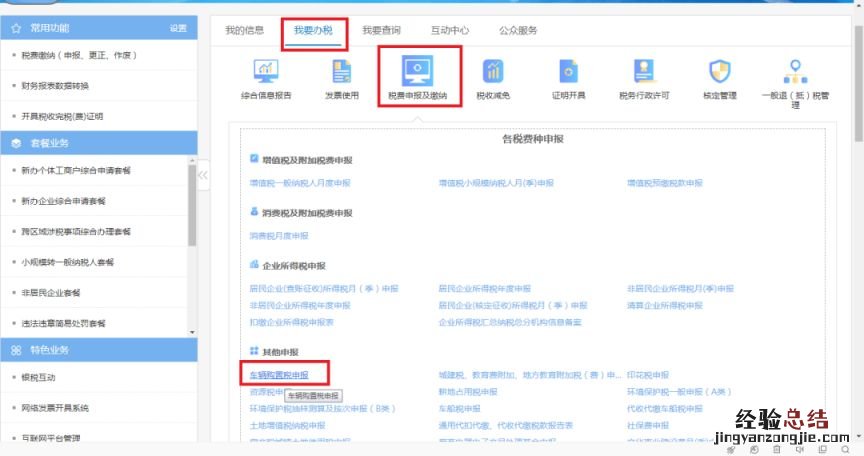Click 清算企业所得税申报 link
This screenshot has height=456, width=864.
[665, 306]
